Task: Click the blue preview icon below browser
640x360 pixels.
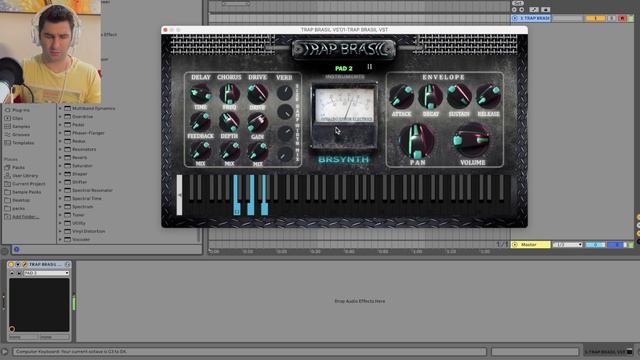Action: coord(17,249)
